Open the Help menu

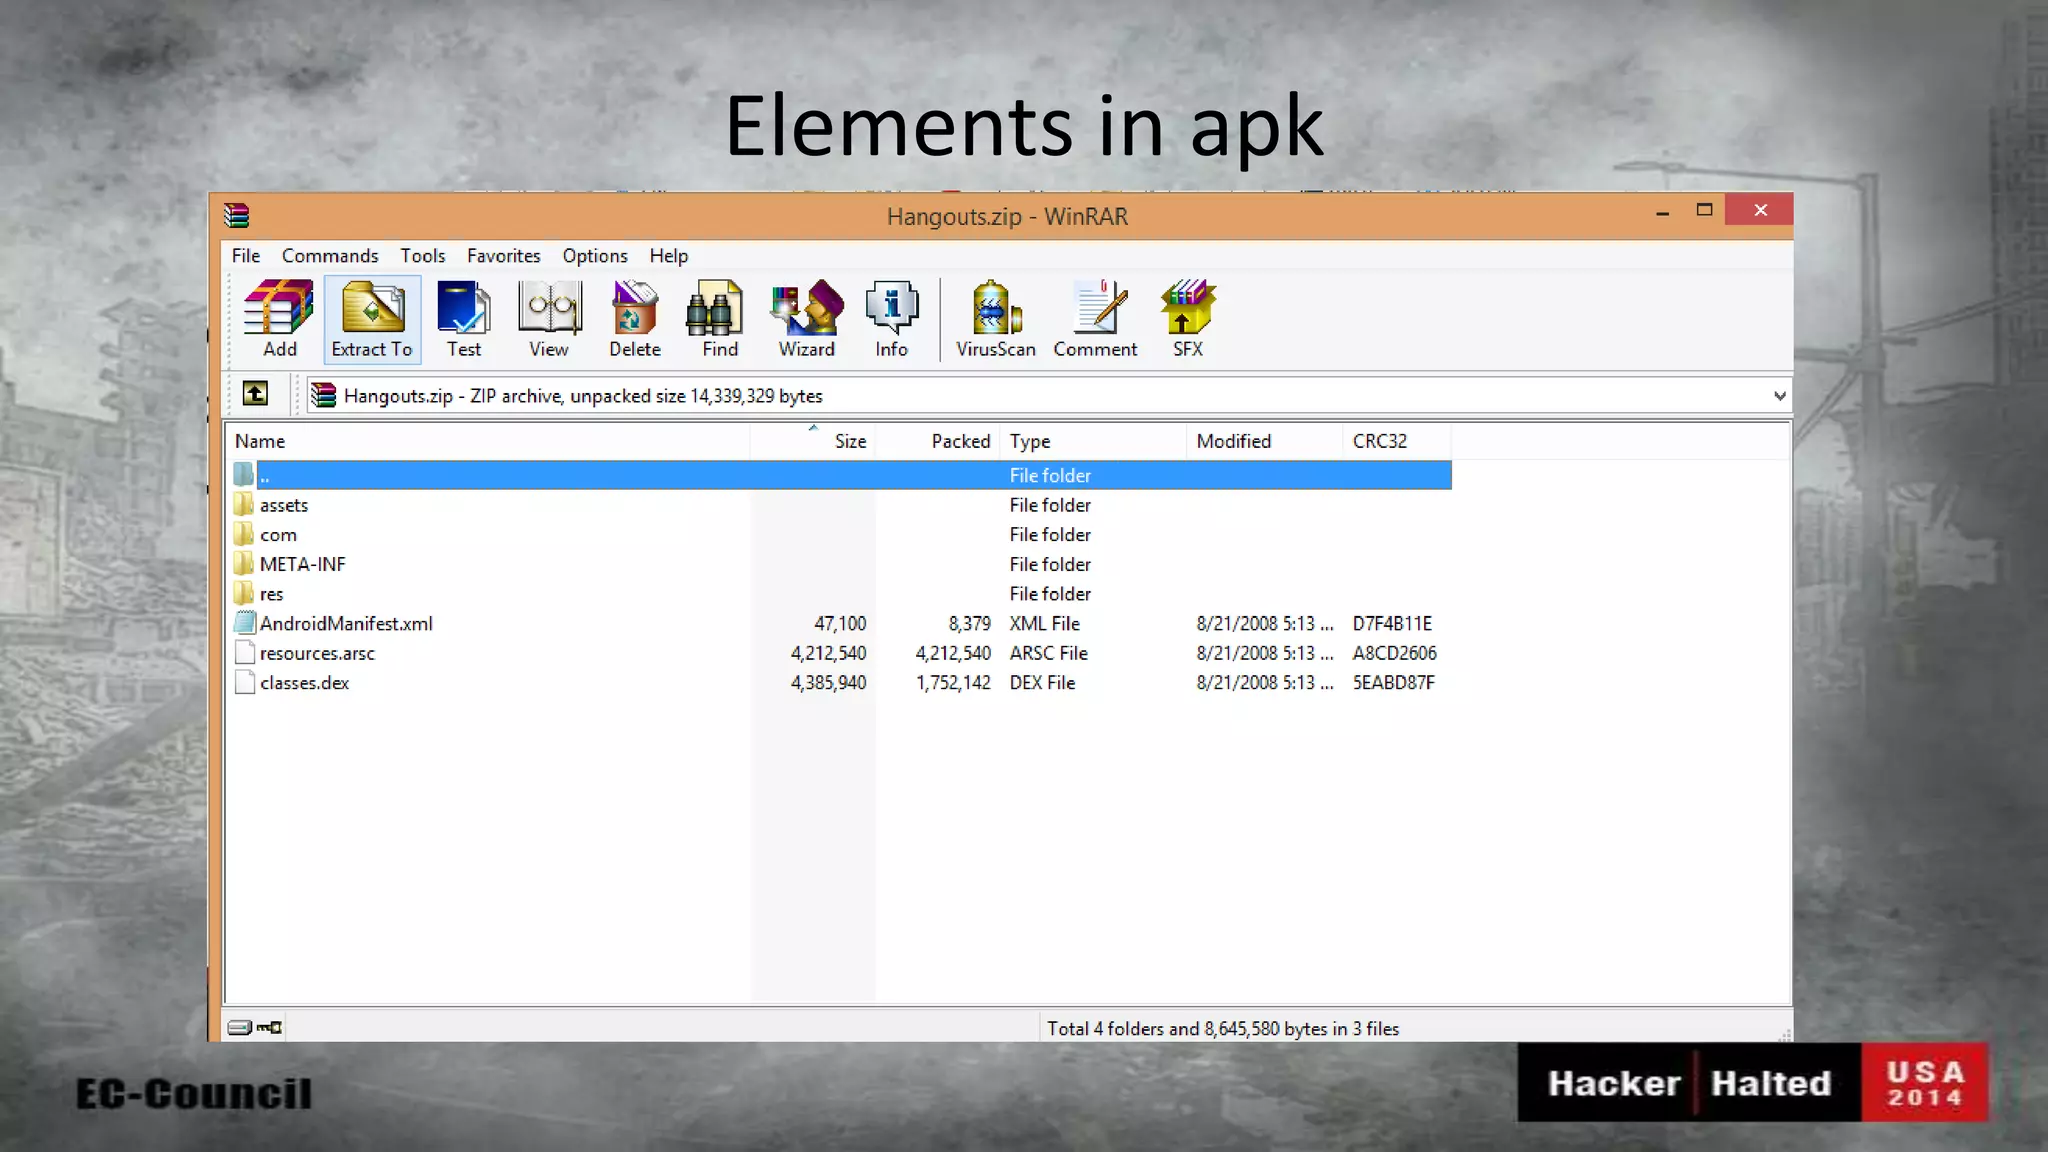(x=668, y=256)
